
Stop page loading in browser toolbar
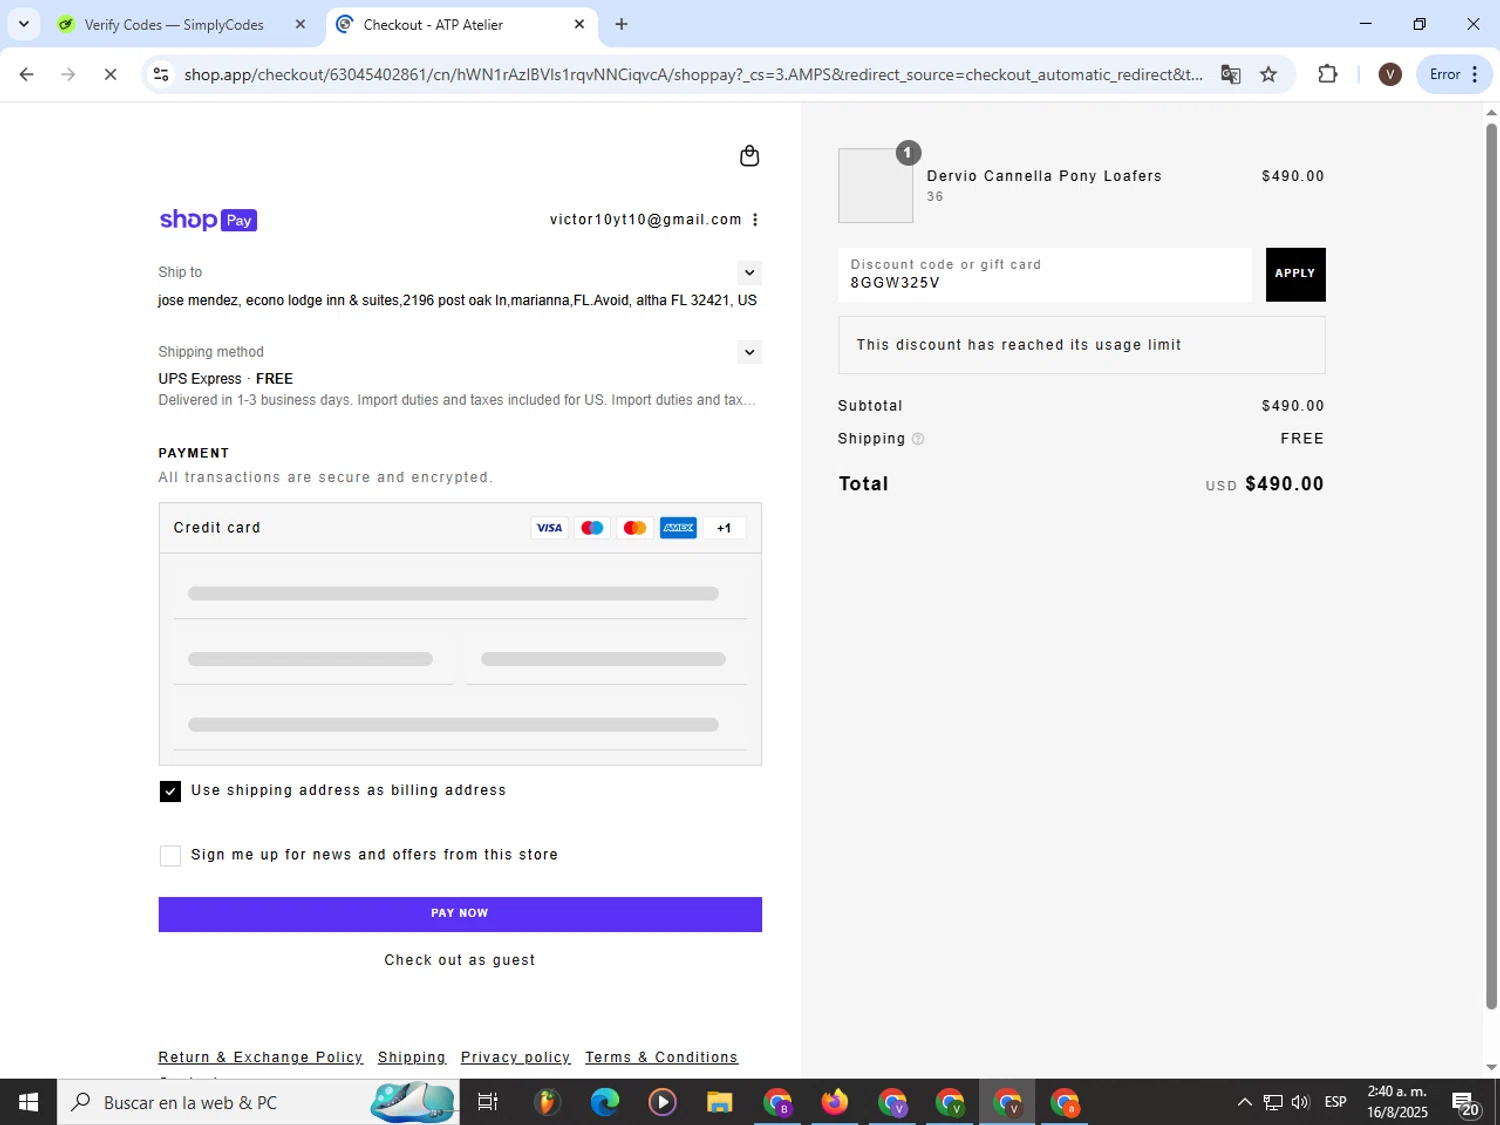(x=110, y=74)
